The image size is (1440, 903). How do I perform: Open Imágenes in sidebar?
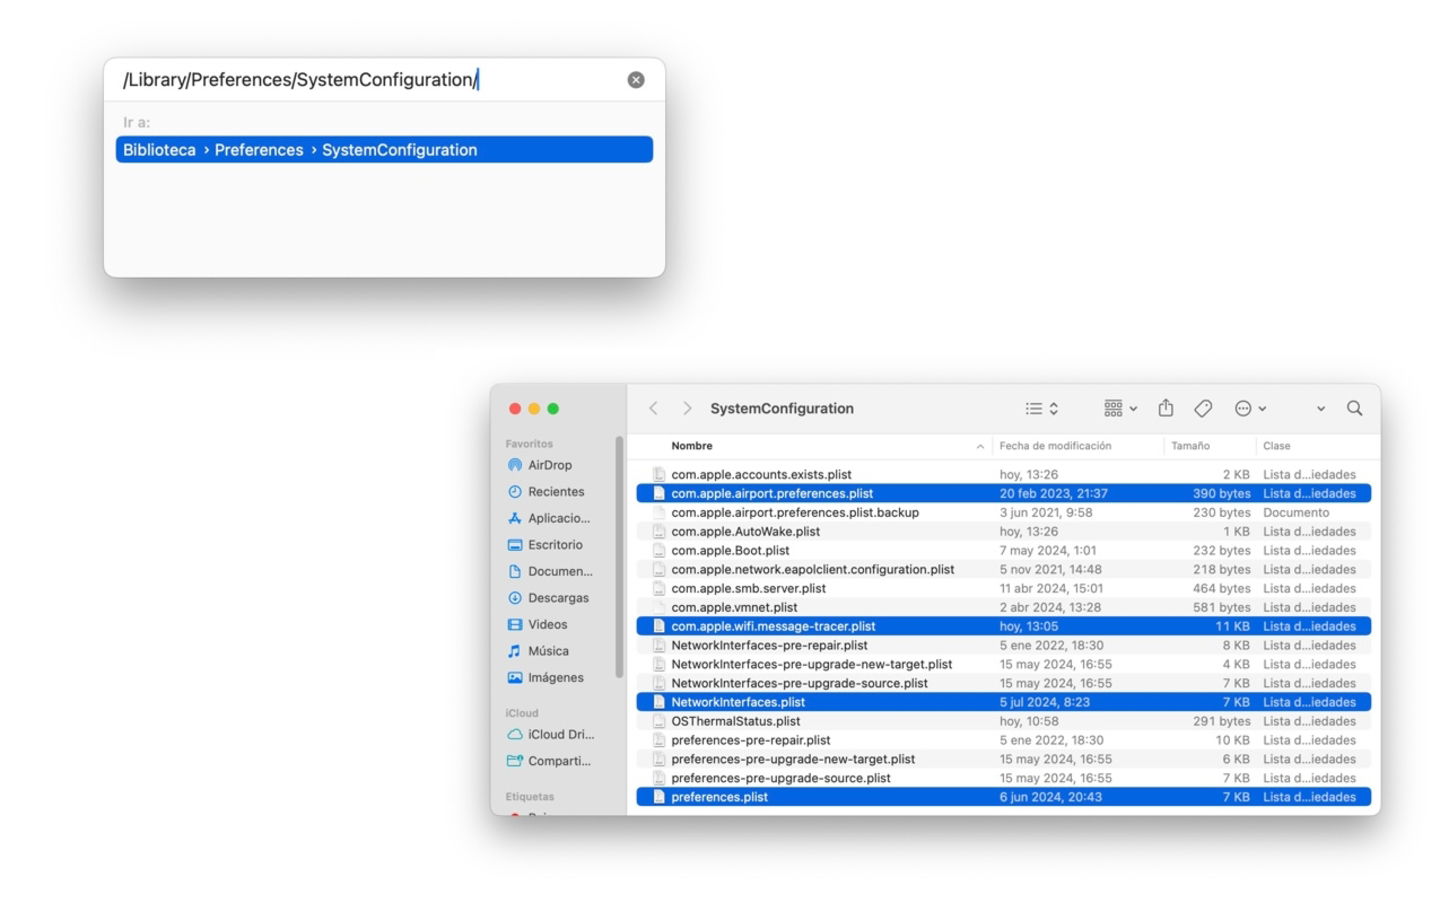coord(555,677)
